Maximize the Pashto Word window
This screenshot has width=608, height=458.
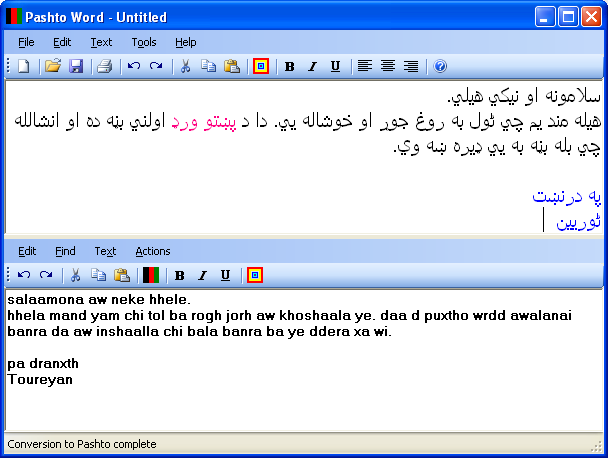(x=568, y=17)
